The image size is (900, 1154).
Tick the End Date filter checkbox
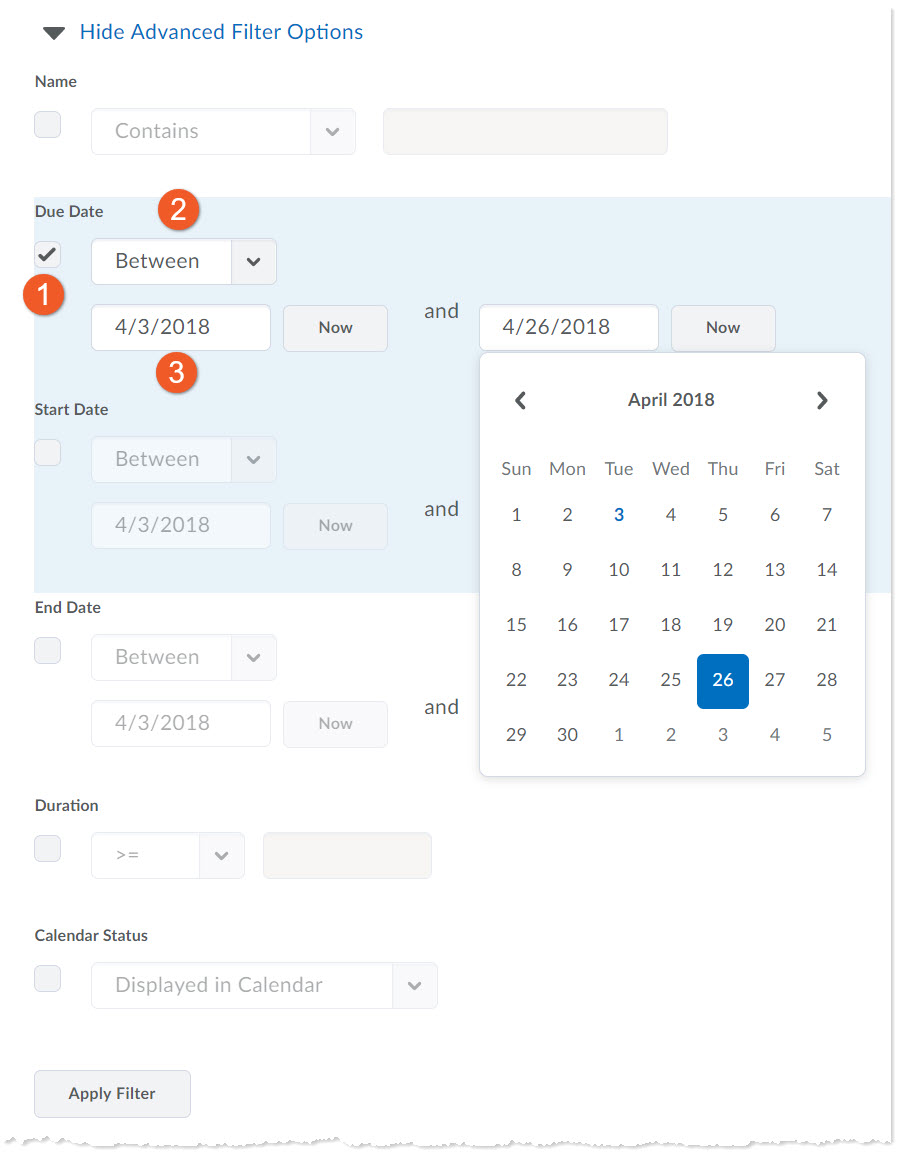point(48,650)
